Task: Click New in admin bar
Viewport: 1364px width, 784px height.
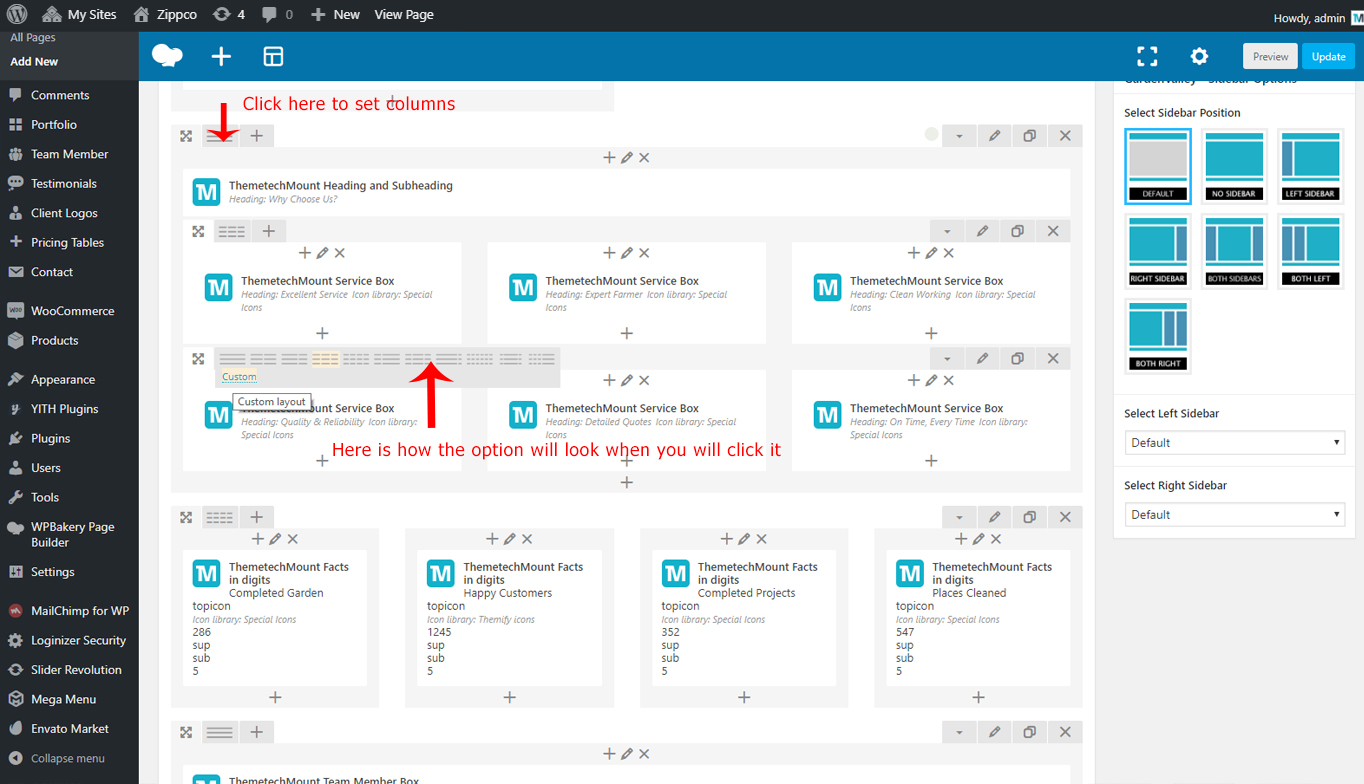Action: pos(335,15)
